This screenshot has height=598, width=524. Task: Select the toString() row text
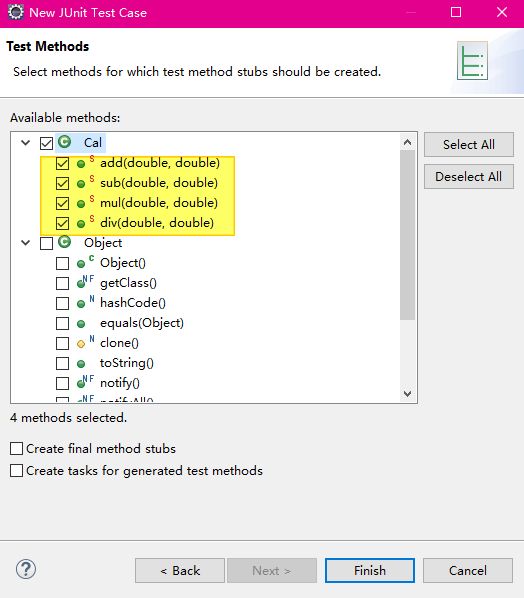coord(127,363)
